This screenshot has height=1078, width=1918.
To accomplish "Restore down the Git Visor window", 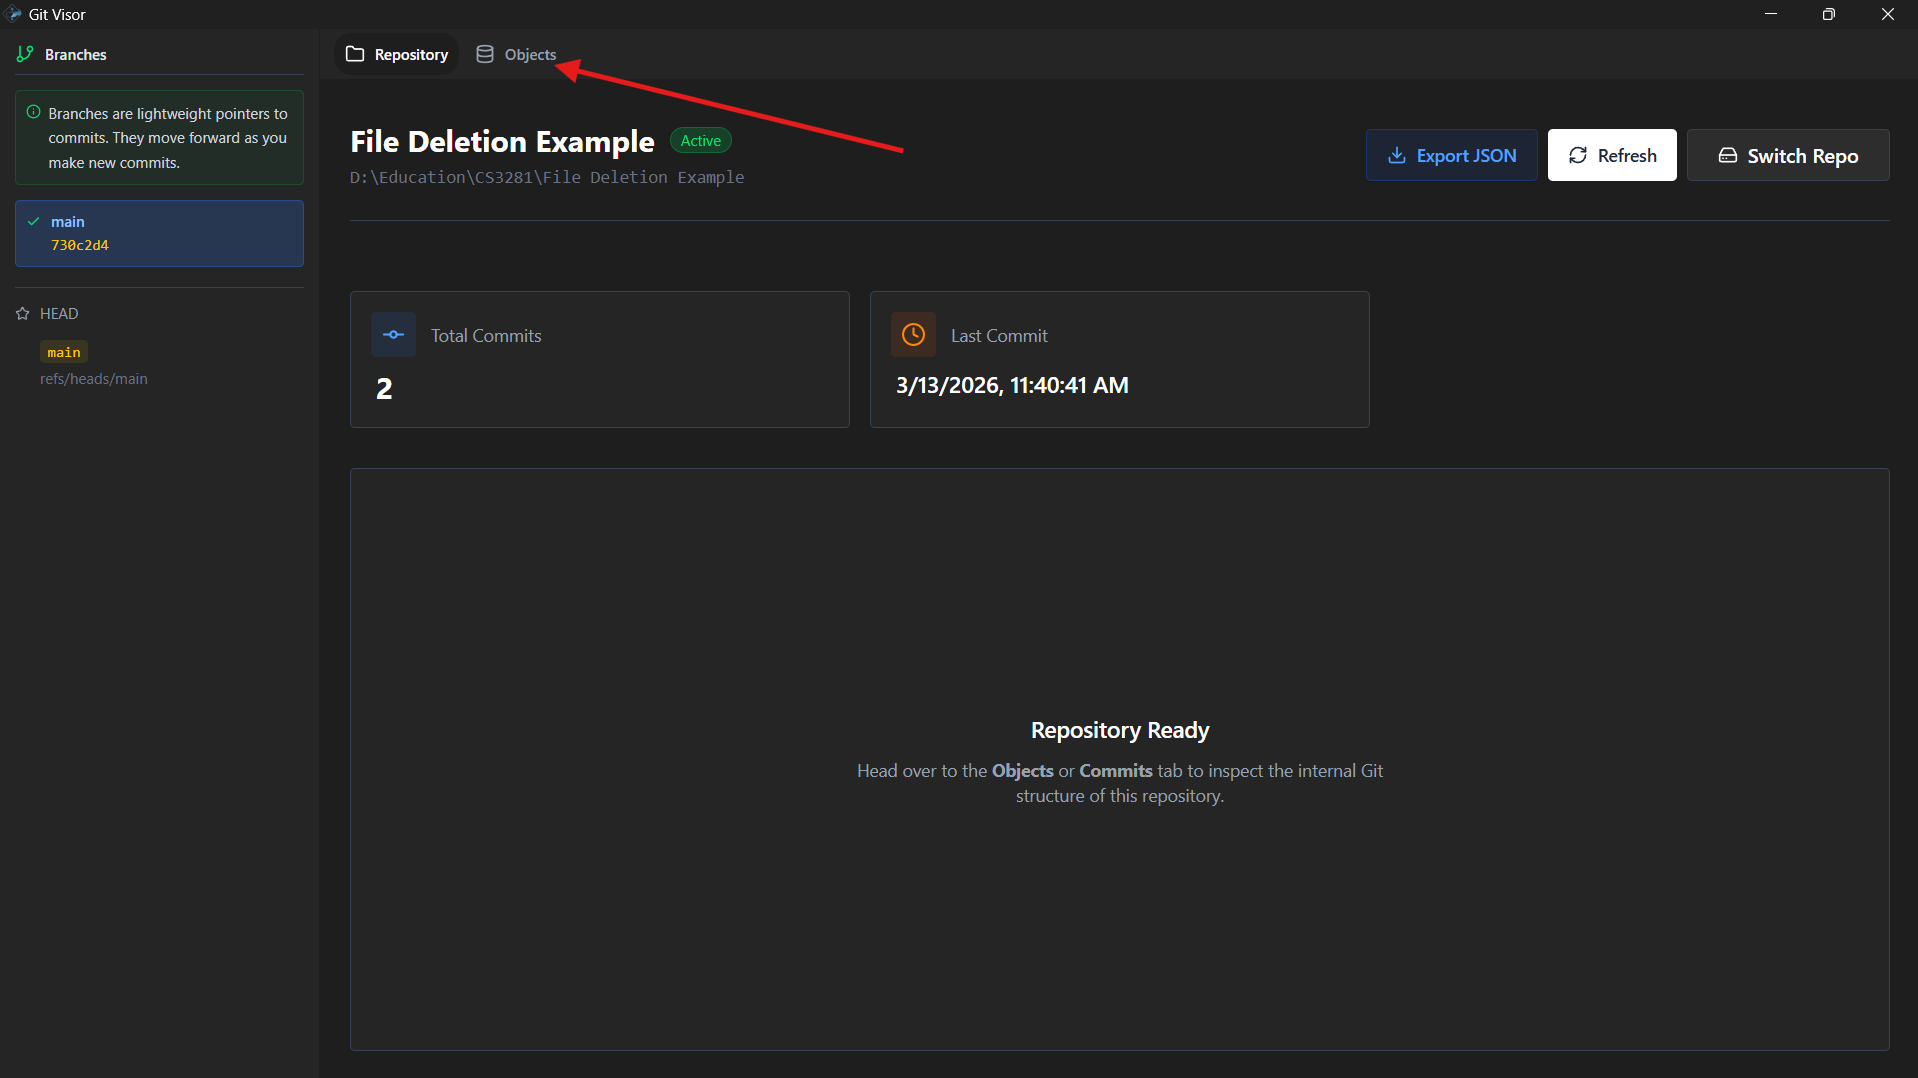I will [x=1829, y=14].
